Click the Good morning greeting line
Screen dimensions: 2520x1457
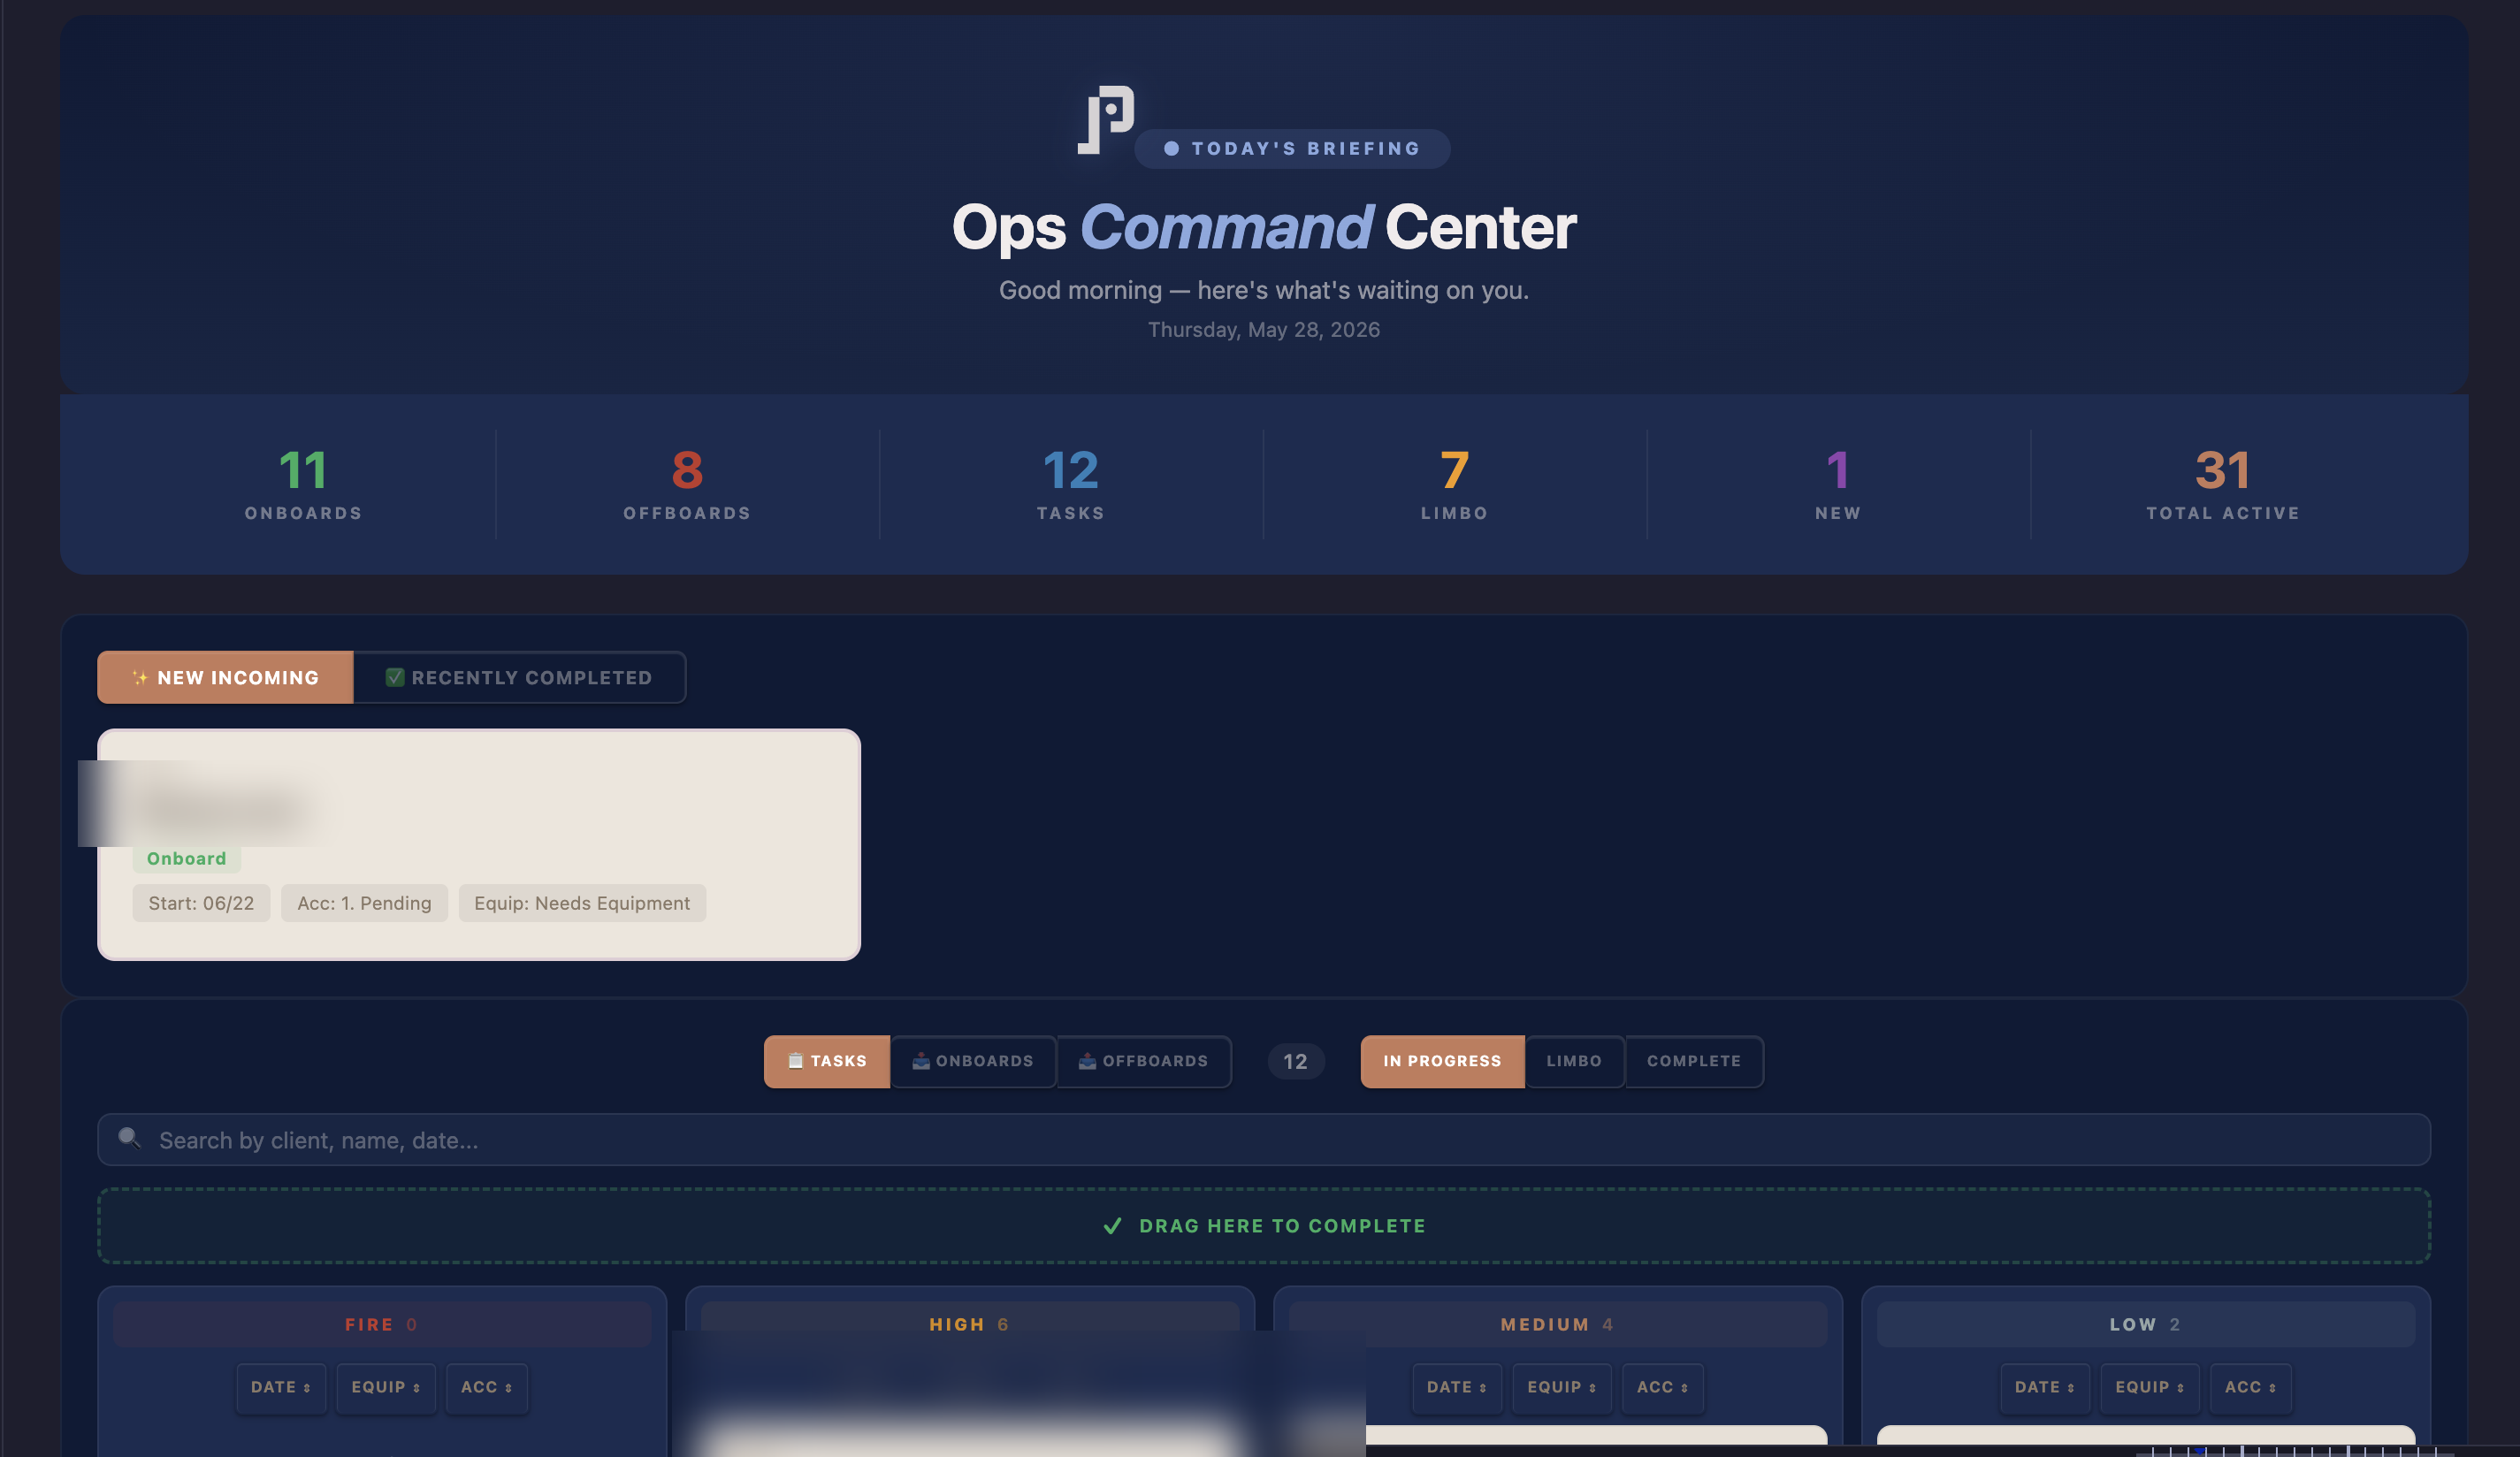coord(1264,290)
